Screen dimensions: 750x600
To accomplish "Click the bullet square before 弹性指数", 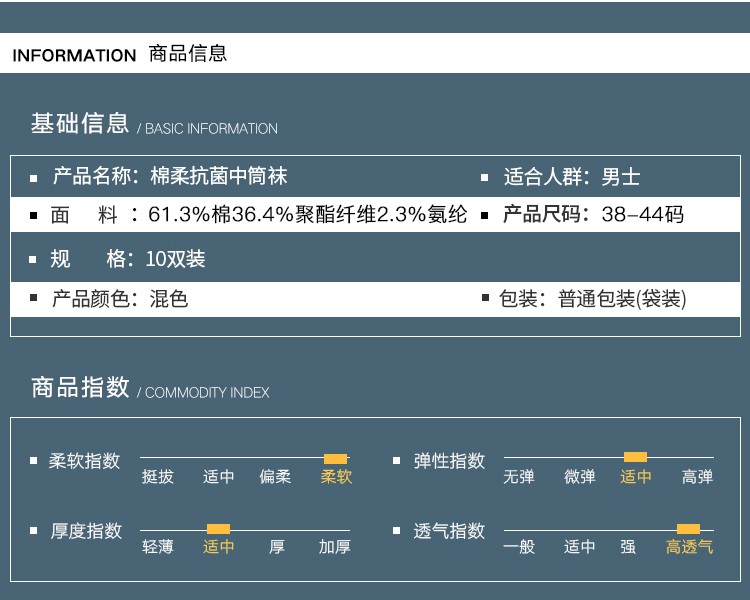I will coord(399,461).
